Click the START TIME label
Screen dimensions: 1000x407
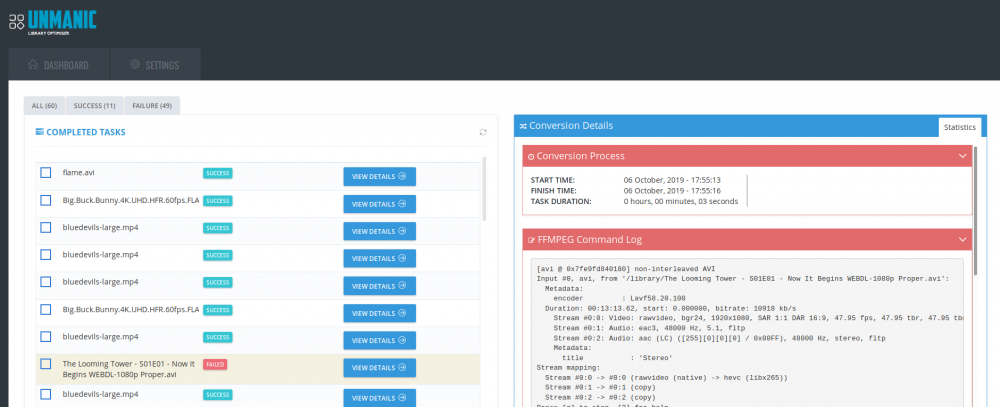(553, 180)
